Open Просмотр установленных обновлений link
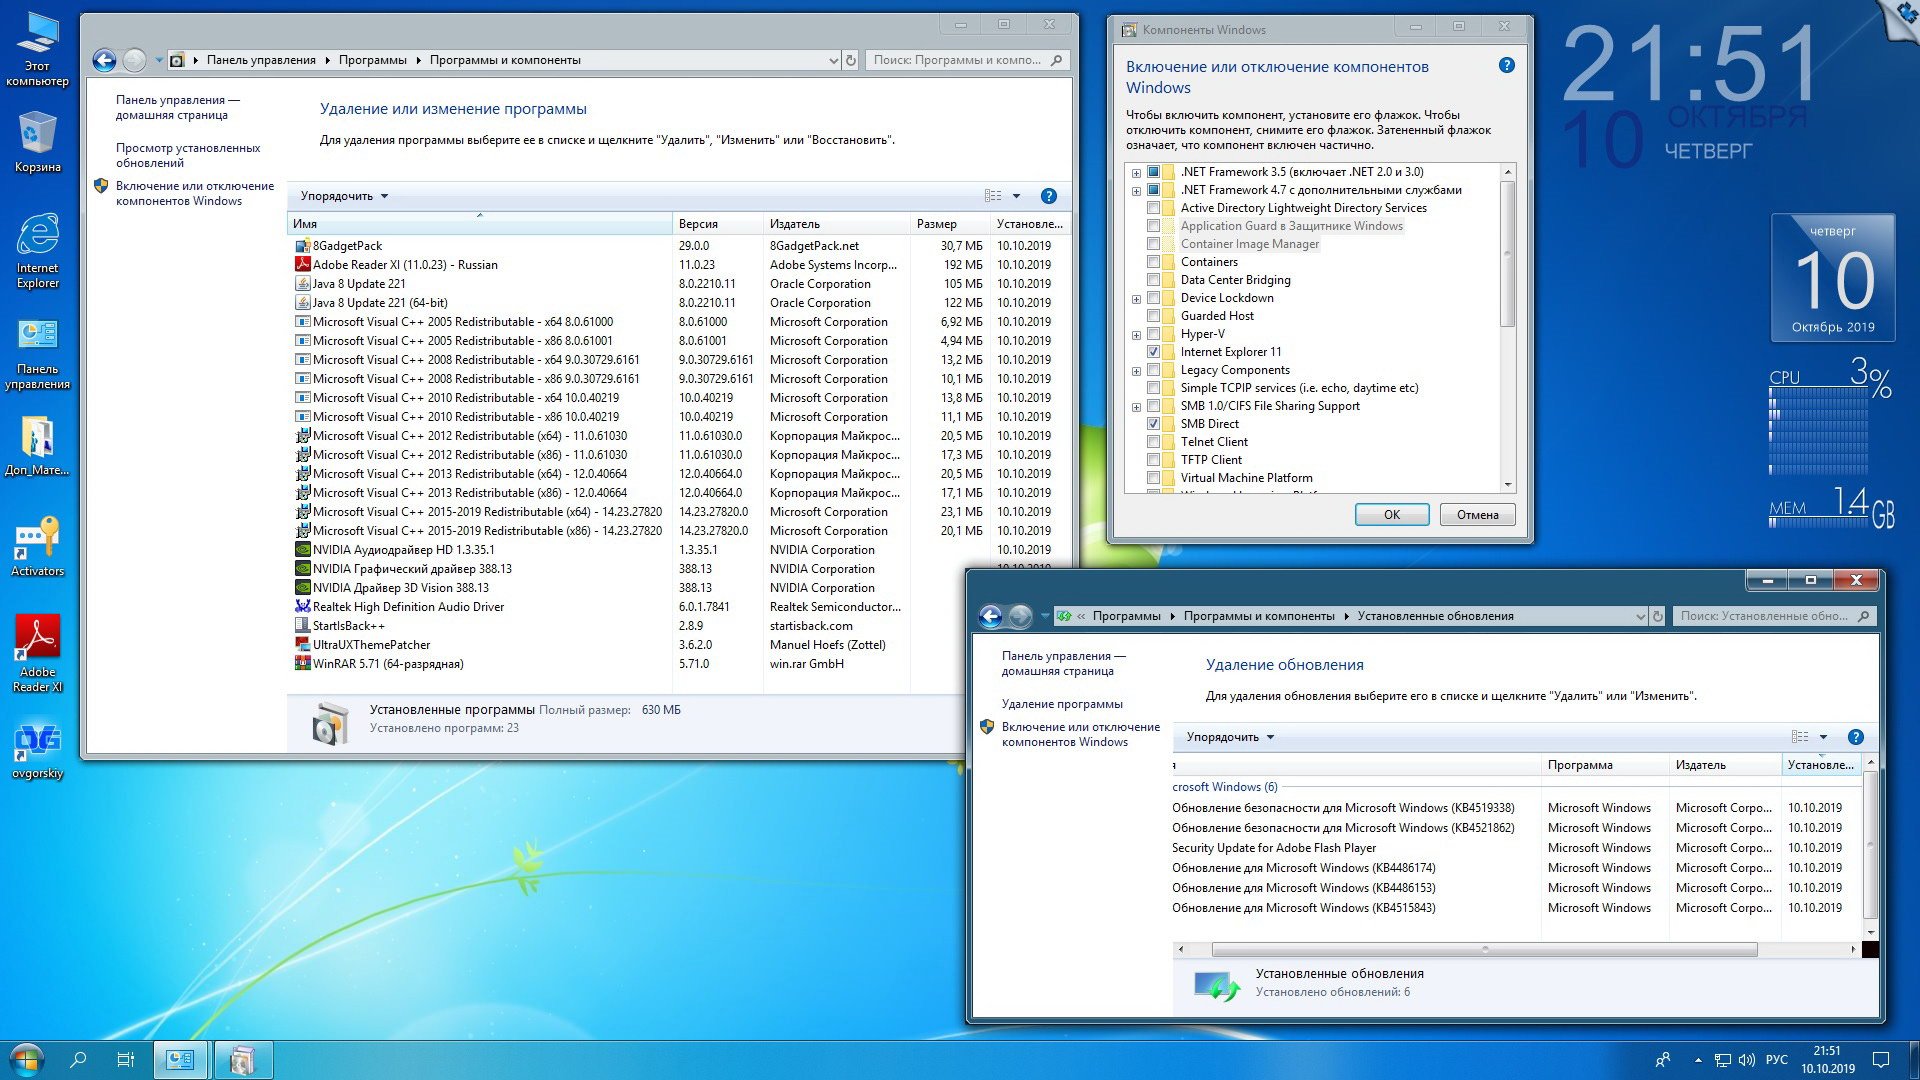The image size is (1920, 1080). (x=188, y=155)
